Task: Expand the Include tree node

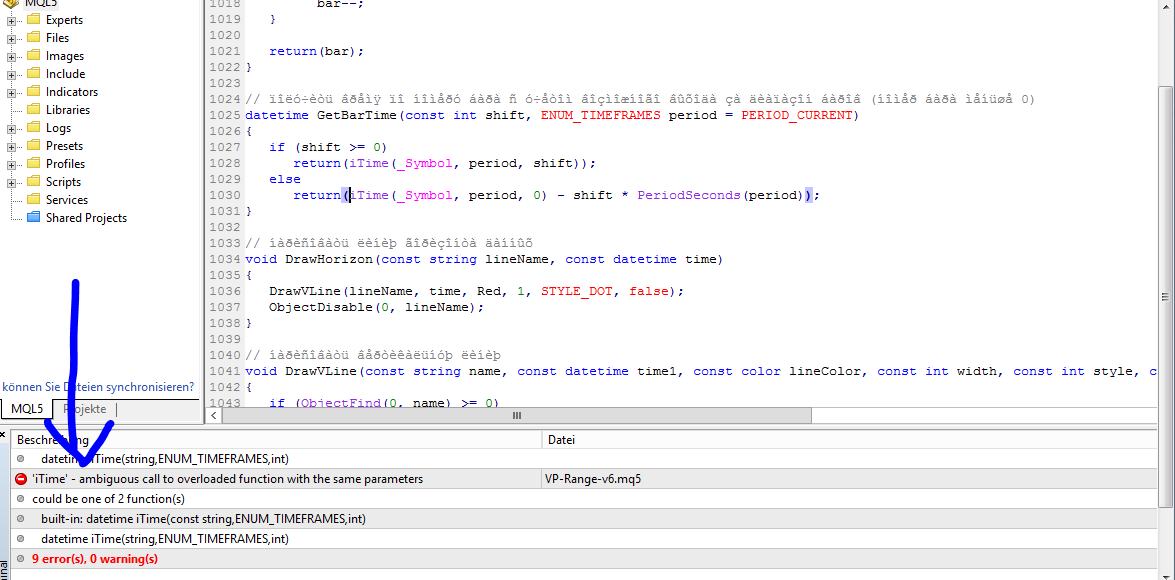Action: [11, 74]
